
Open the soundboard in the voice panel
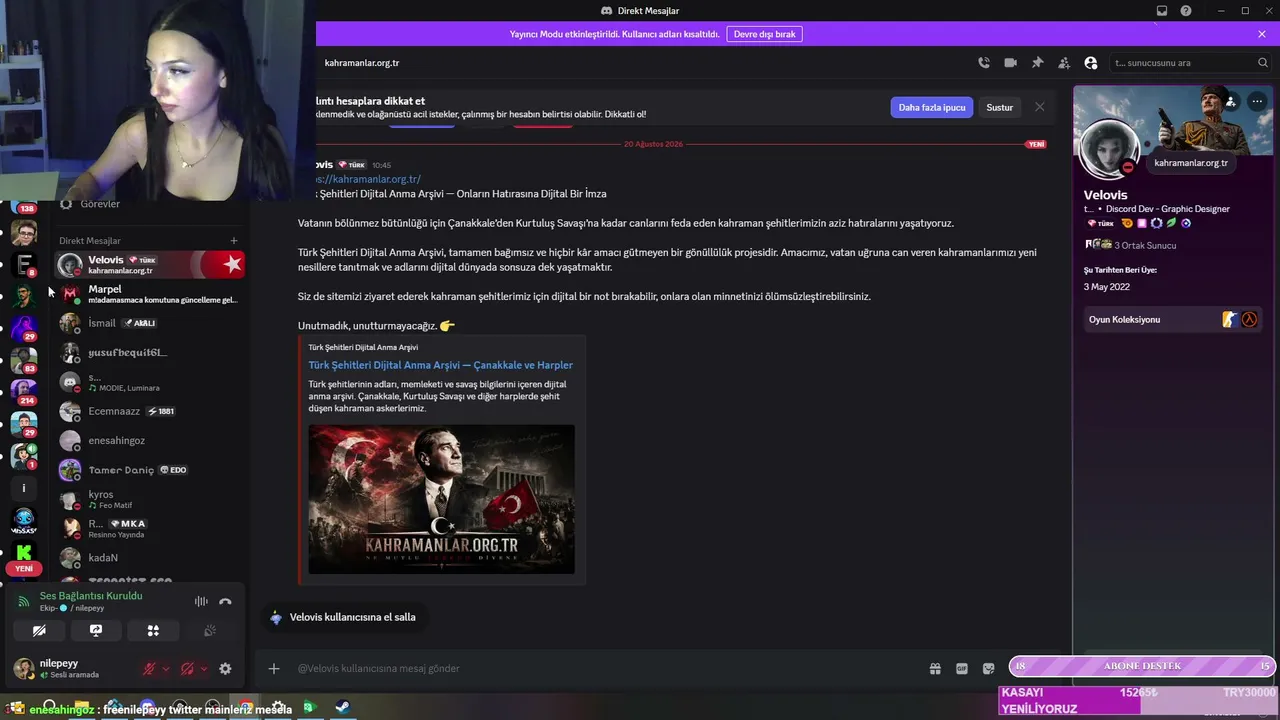(210, 631)
